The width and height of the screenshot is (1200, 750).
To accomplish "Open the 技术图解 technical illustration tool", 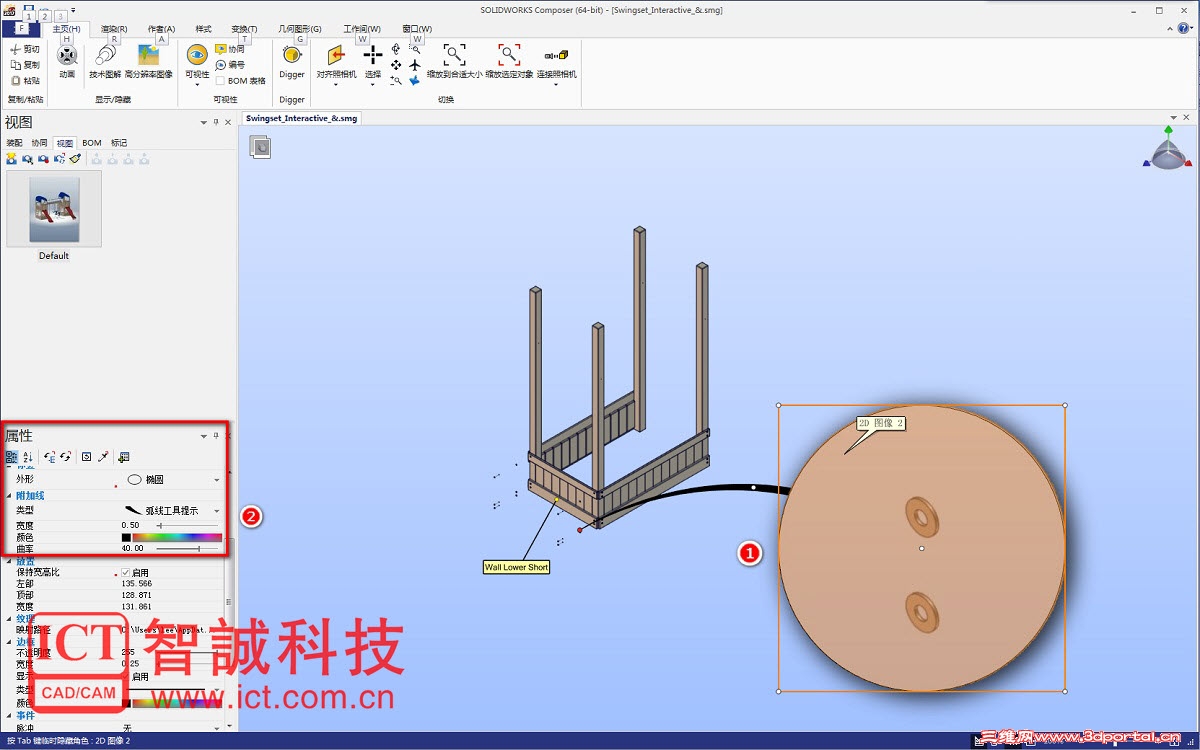I will coord(105,61).
